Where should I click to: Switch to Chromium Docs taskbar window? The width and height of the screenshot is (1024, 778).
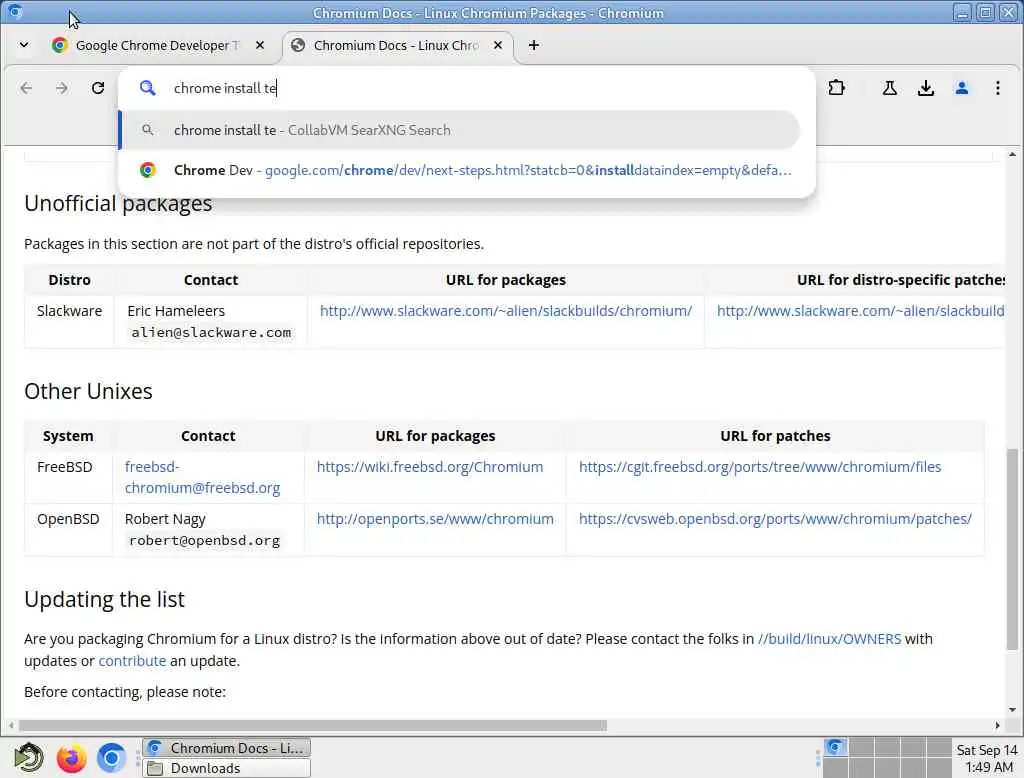click(226, 748)
